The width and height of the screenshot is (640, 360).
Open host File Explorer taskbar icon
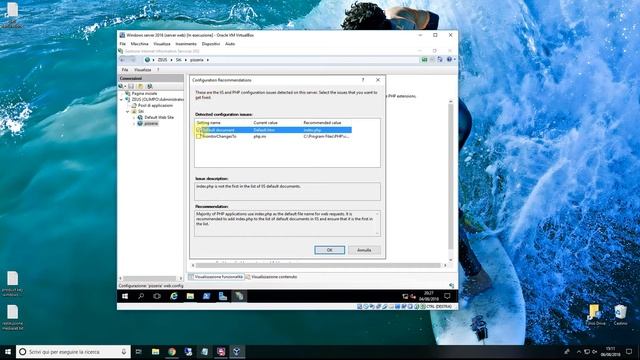[155, 351]
